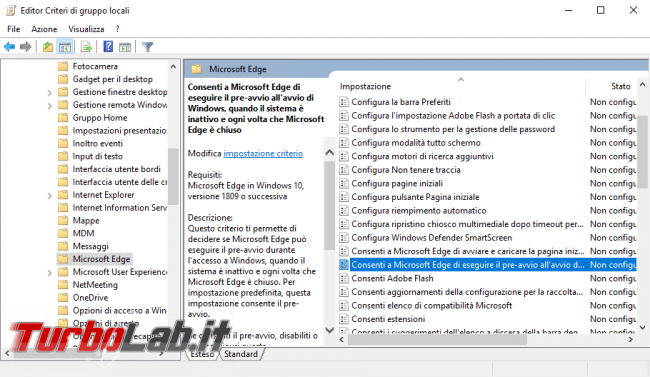Click the Filter funnel toolbar icon
Viewport: 650px width, 377px height.
pos(147,47)
